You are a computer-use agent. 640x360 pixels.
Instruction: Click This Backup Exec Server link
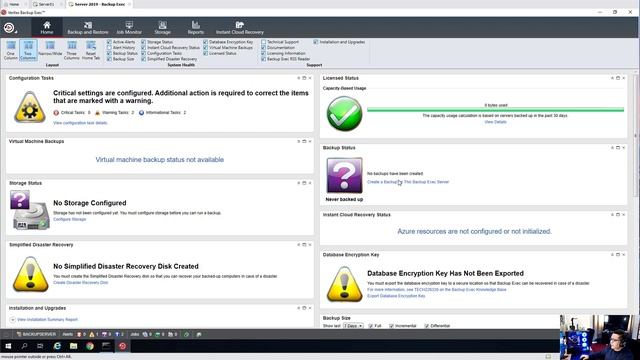(x=426, y=182)
